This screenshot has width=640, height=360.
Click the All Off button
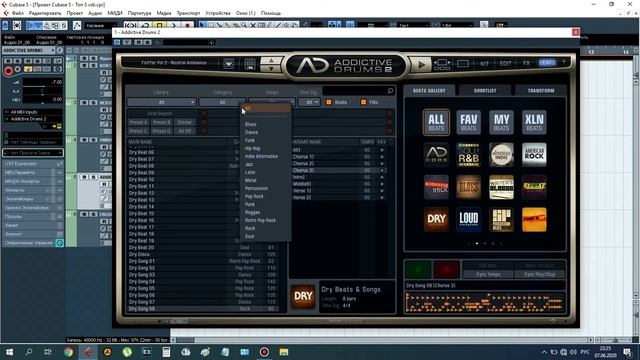coord(184,131)
